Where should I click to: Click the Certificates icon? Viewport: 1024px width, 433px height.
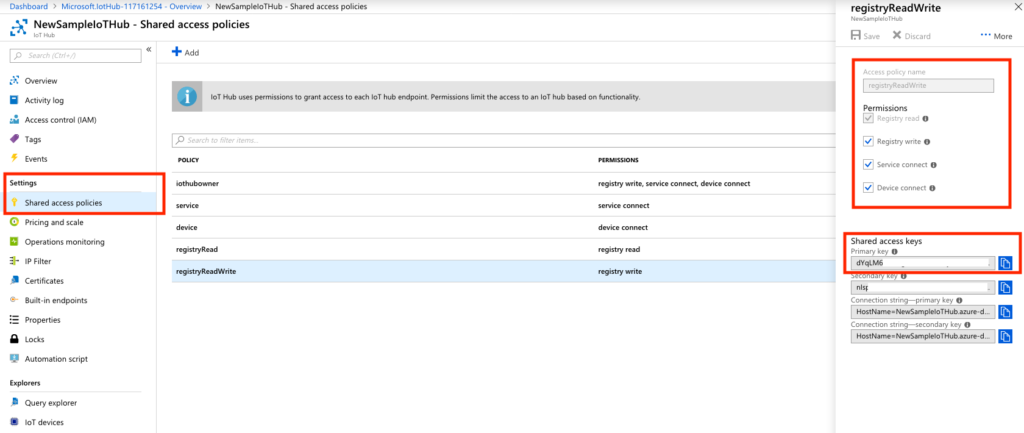point(14,281)
